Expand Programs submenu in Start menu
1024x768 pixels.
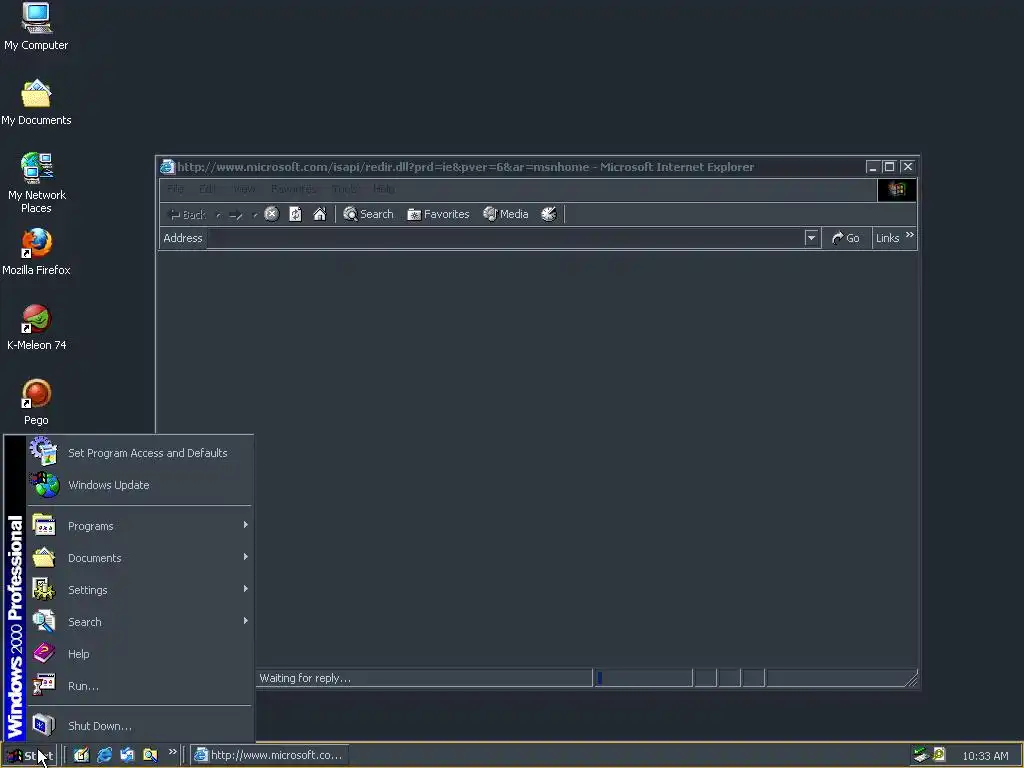click(x=139, y=526)
